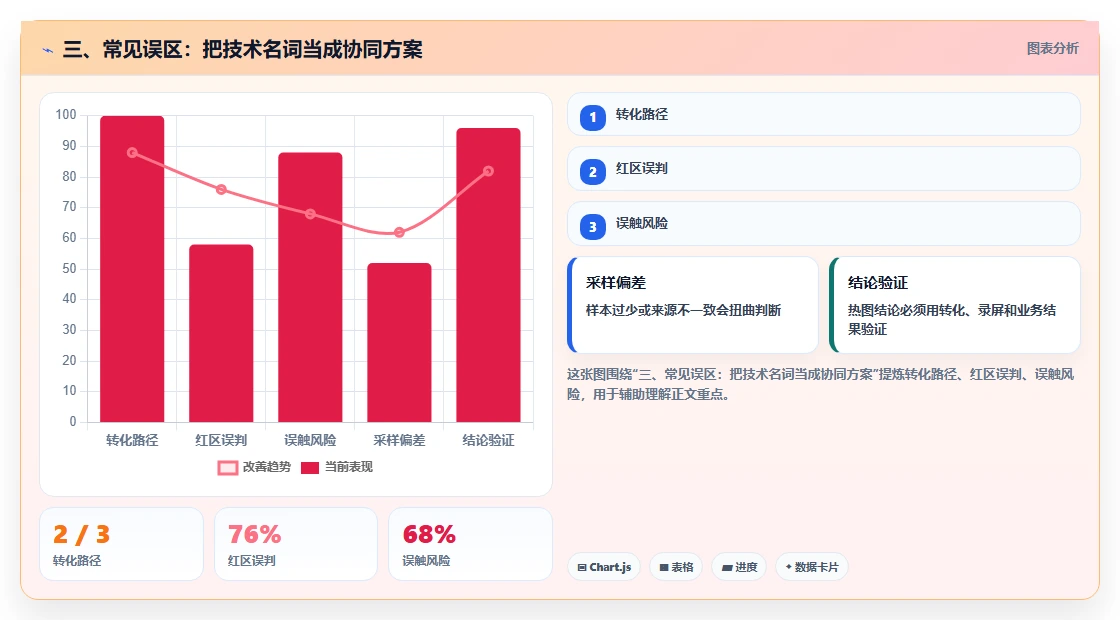Click the 结论验证 x-axis label
The image size is (1120, 620).
tap(489, 441)
